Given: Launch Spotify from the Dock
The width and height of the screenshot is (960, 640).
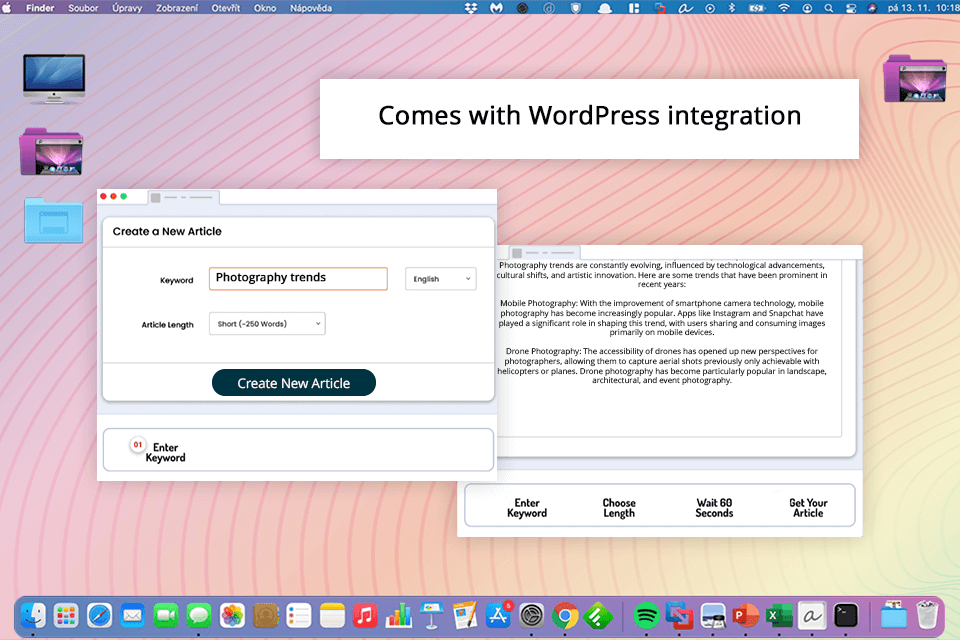Looking at the screenshot, I should pyautogui.click(x=645, y=616).
